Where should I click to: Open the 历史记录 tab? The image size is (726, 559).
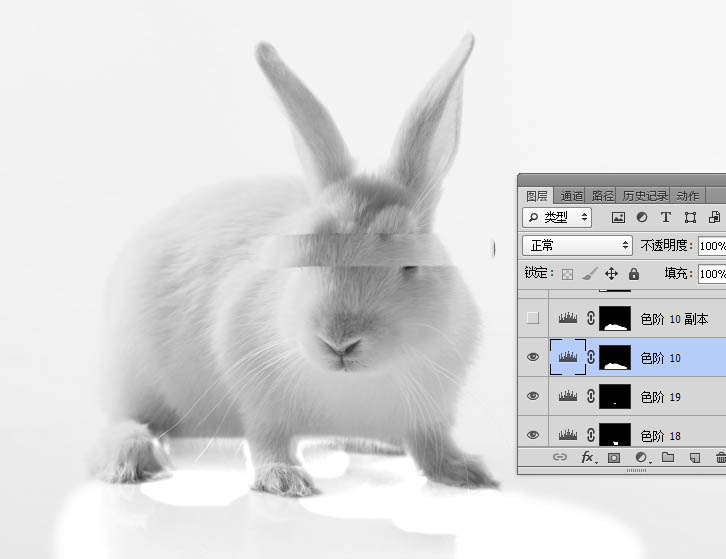coord(645,196)
